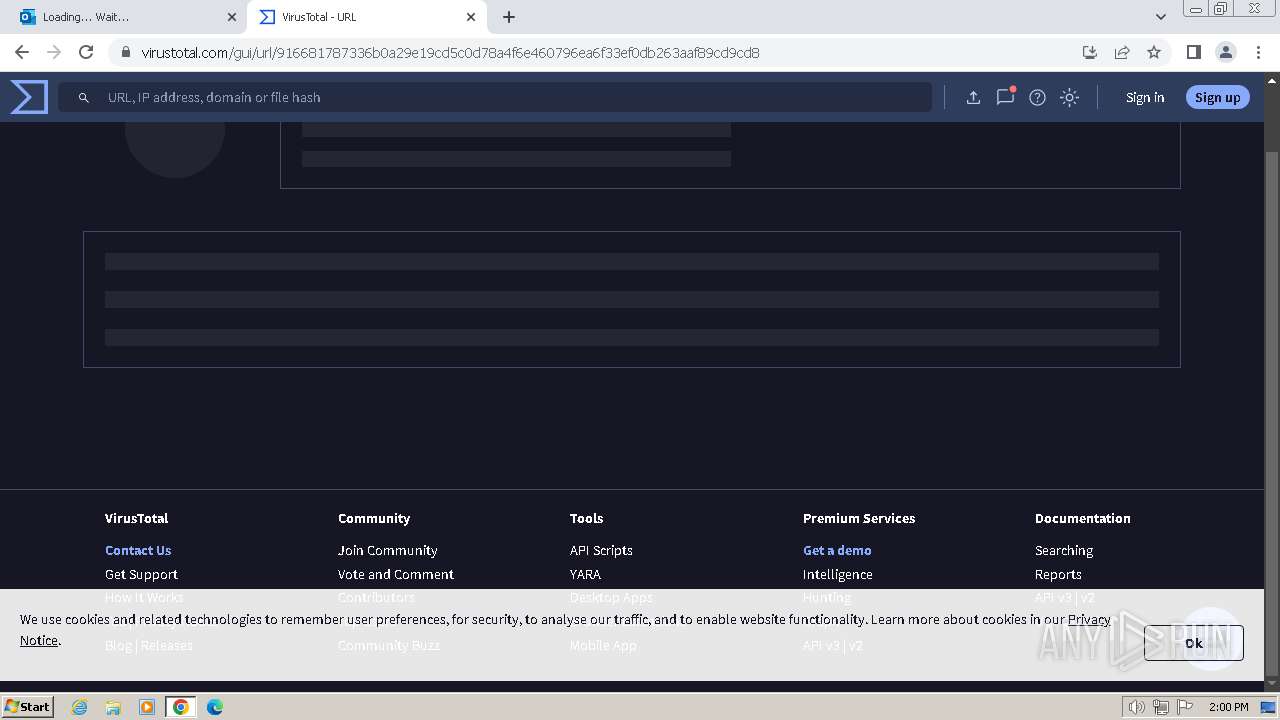Open the API Scripts link
Image resolution: width=1280 pixels, height=720 pixels.
(601, 550)
